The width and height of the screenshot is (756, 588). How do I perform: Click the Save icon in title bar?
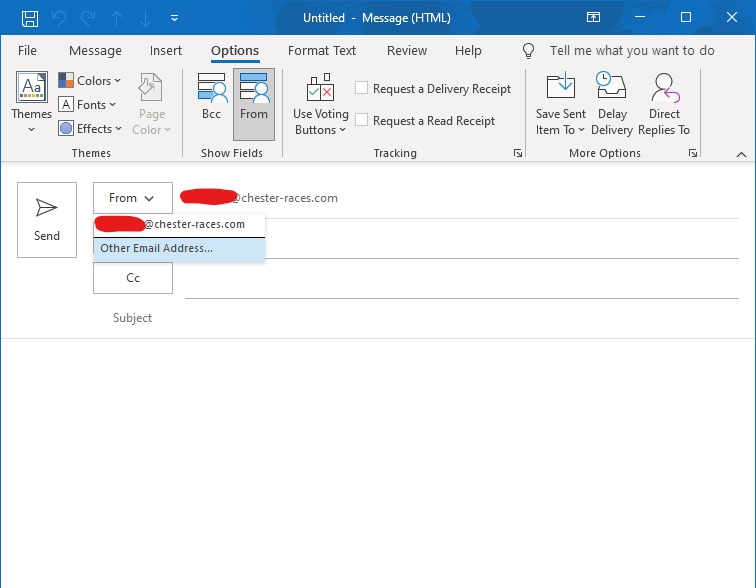tap(30, 18)
